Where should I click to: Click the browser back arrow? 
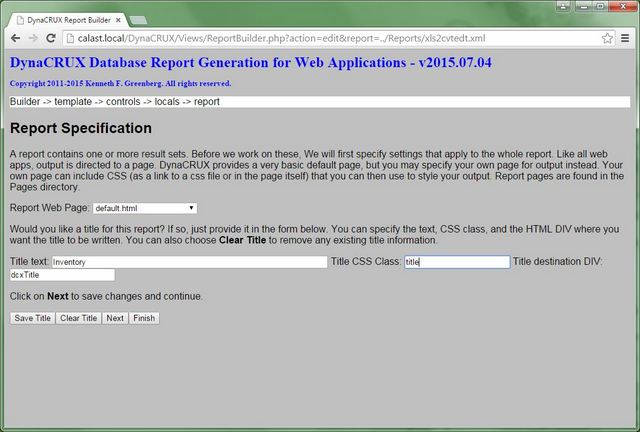(x=16, y=38)
